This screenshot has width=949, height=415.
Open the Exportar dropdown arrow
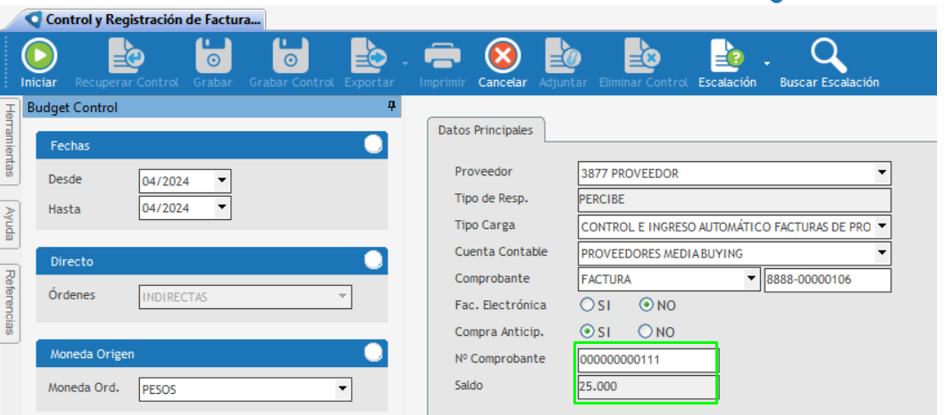pyautogui.click(x=405, y=63)
